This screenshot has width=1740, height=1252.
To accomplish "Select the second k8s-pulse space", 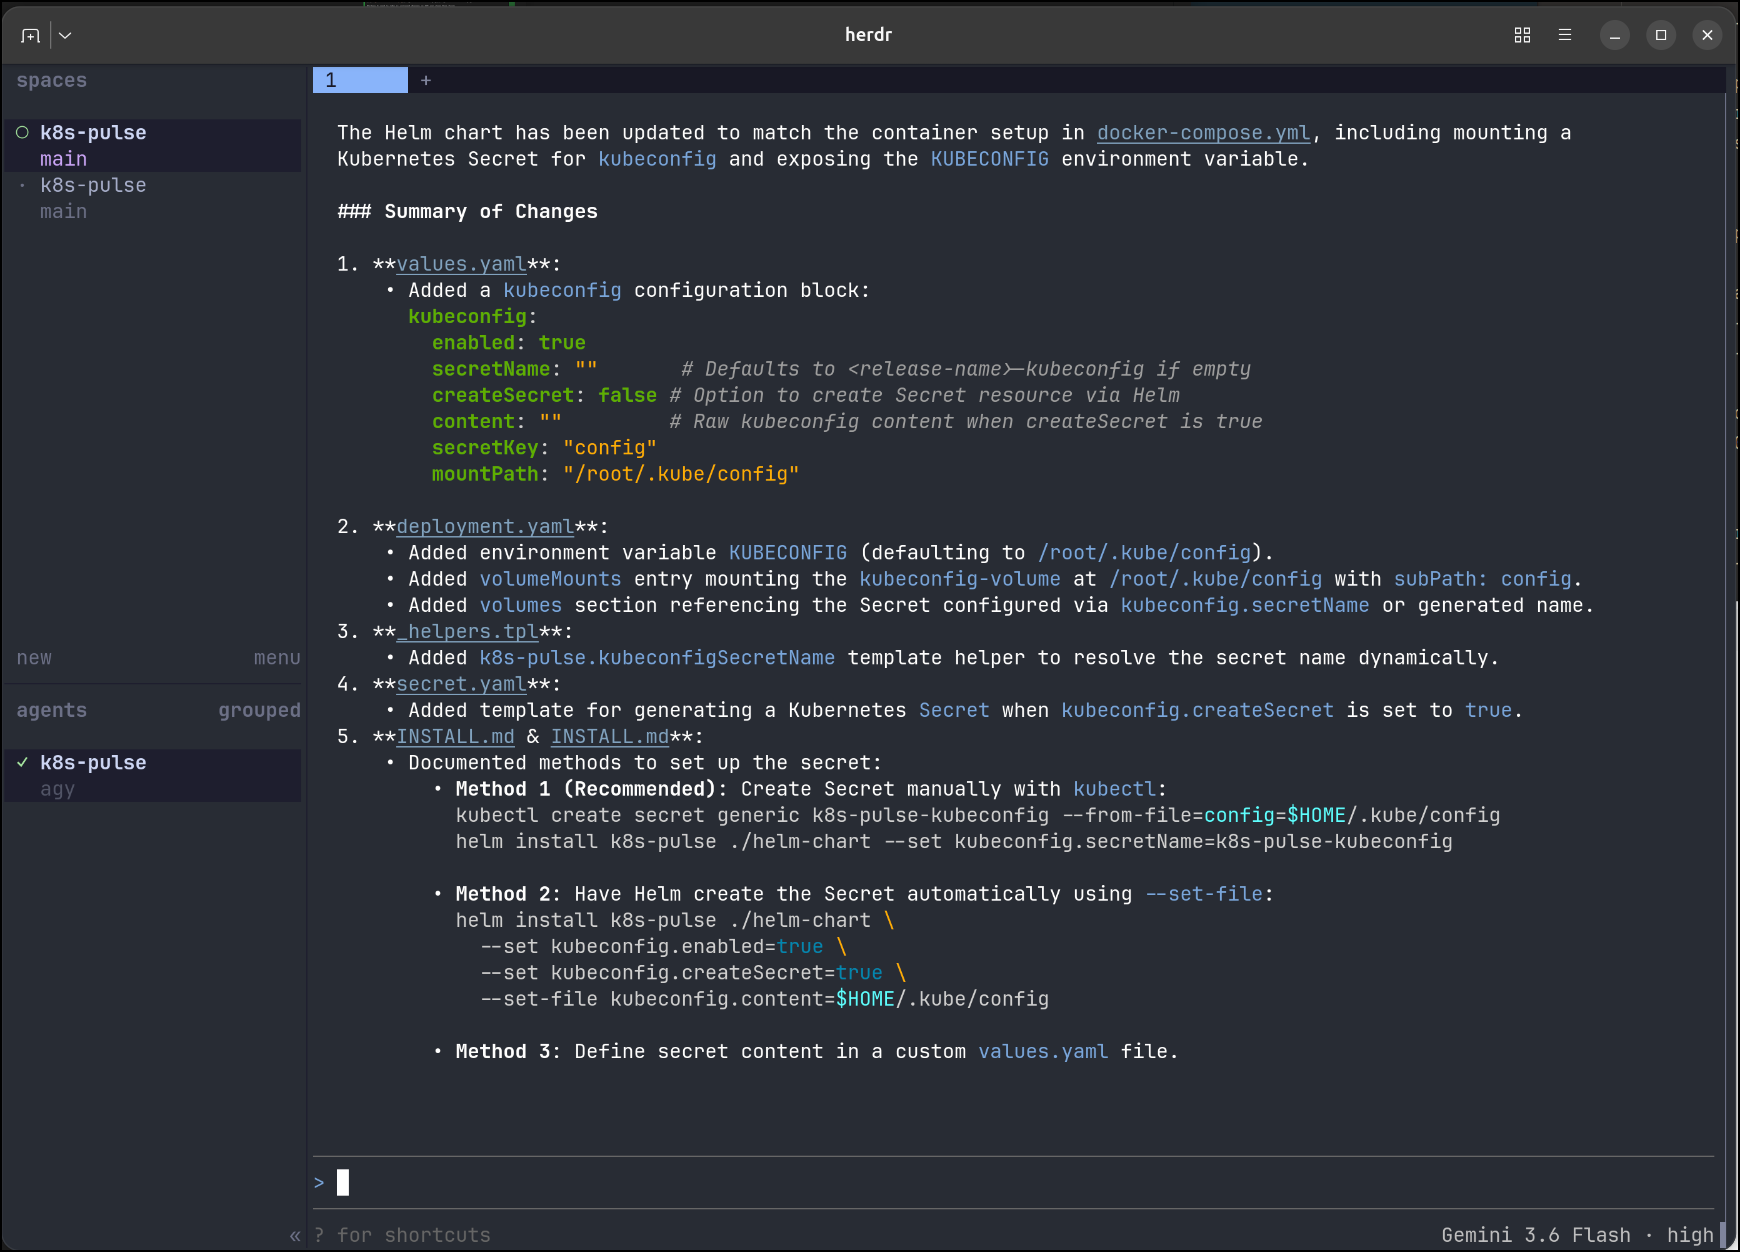I will click(152, 198).
